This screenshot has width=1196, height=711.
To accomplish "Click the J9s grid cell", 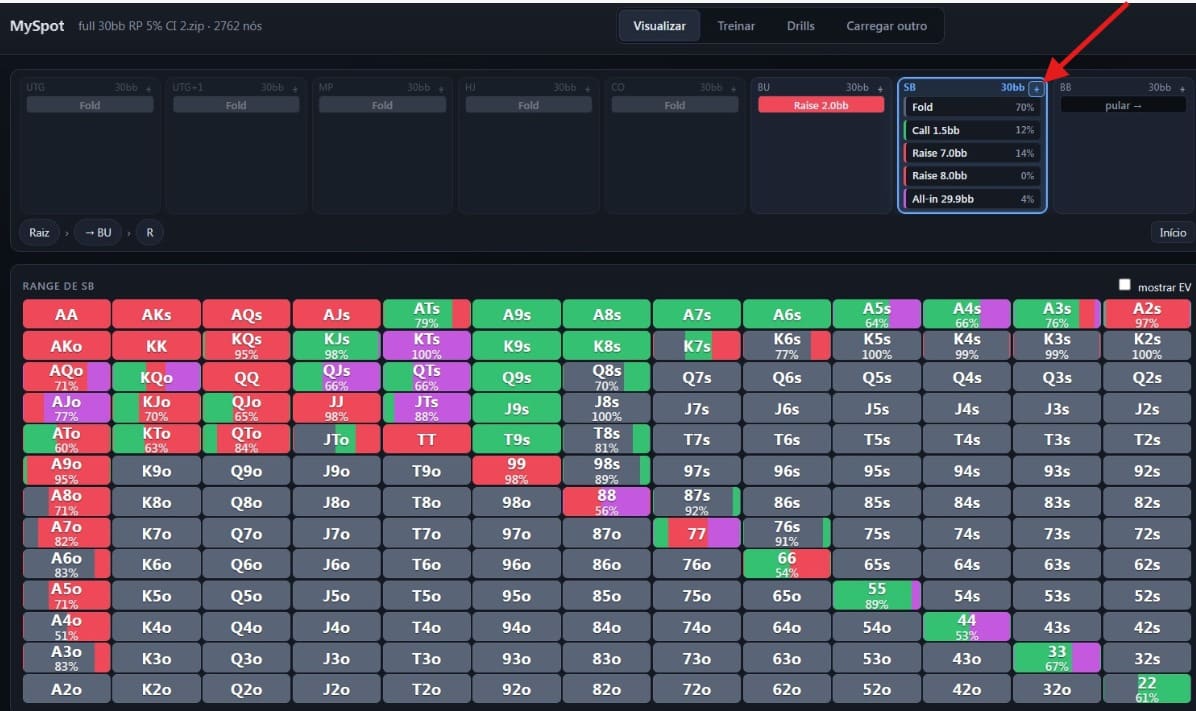I will click(x=516, y=408).
